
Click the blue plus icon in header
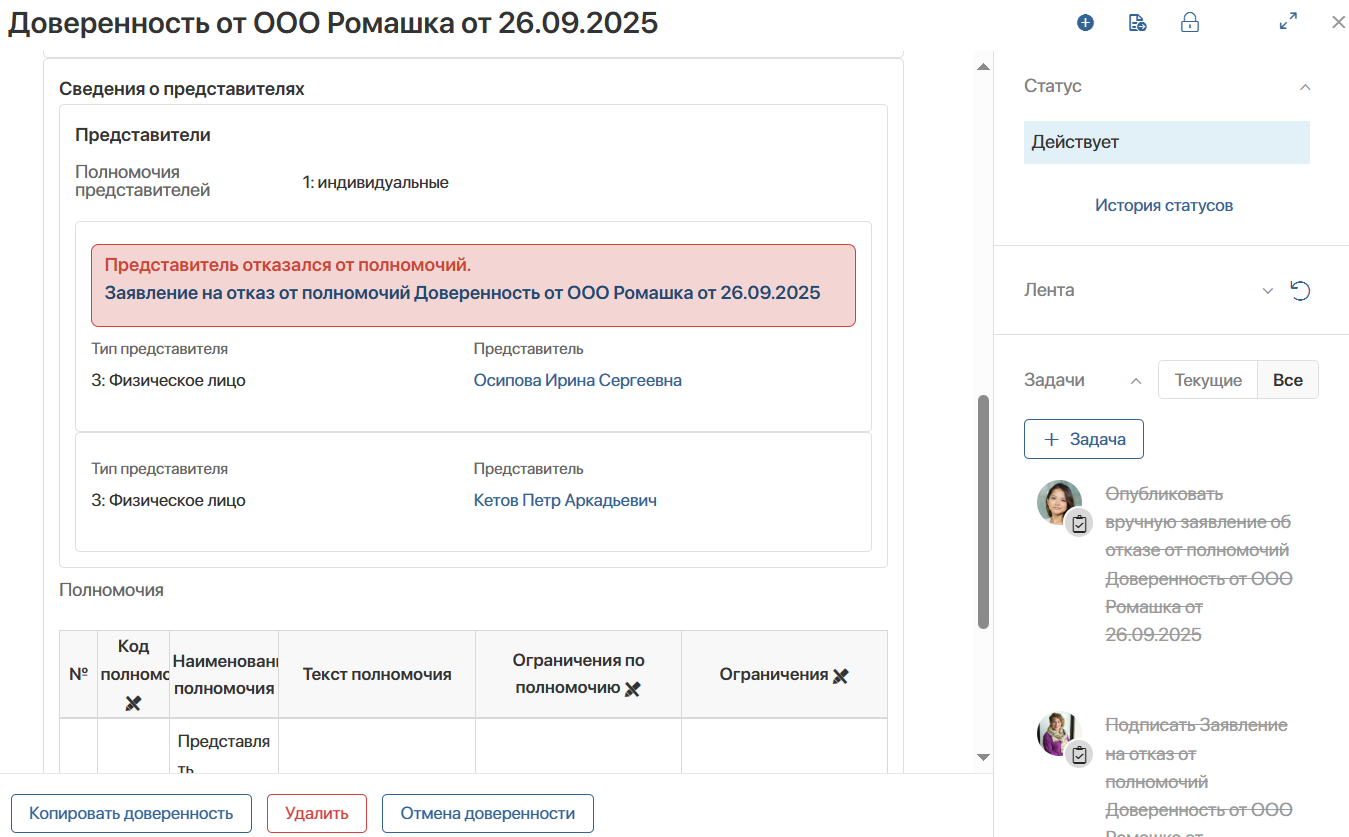click(x=1085, y=23)
